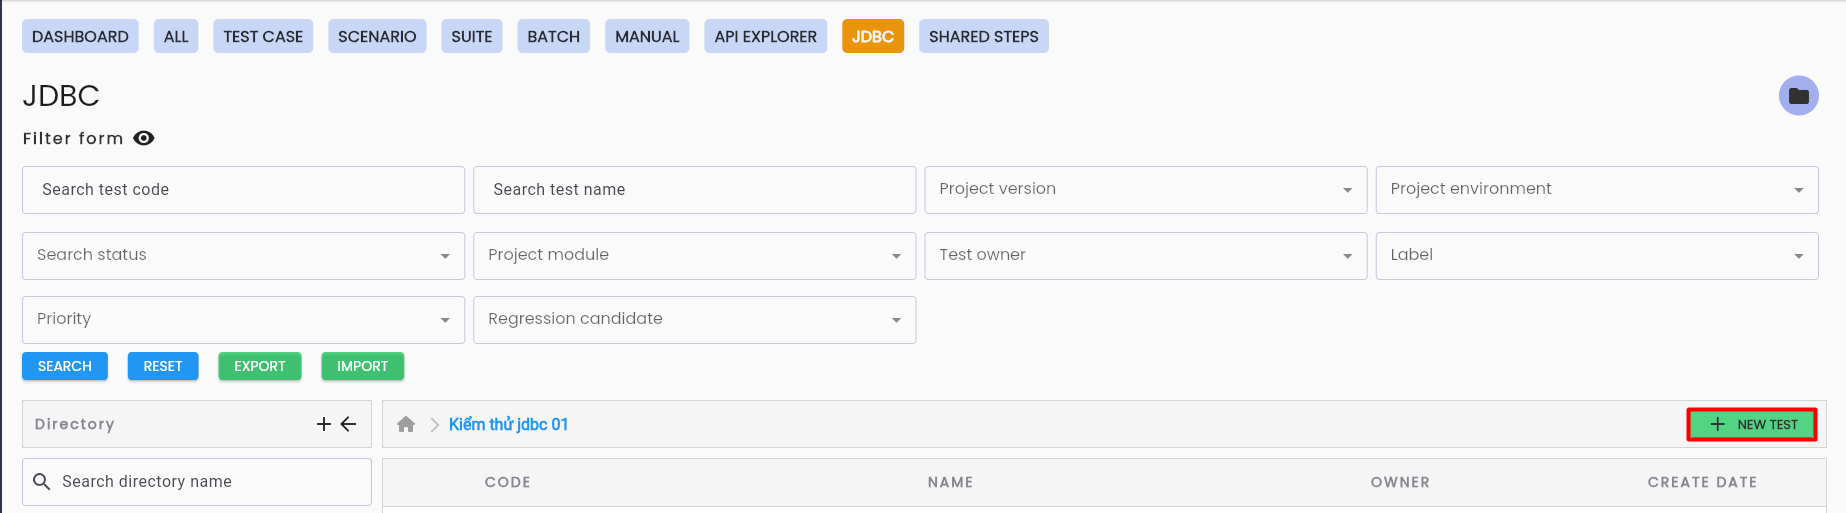Expand Project module dropdown
Image resolution: width=1846 pixels, height=513 pixels.
(x=694, y=256)
